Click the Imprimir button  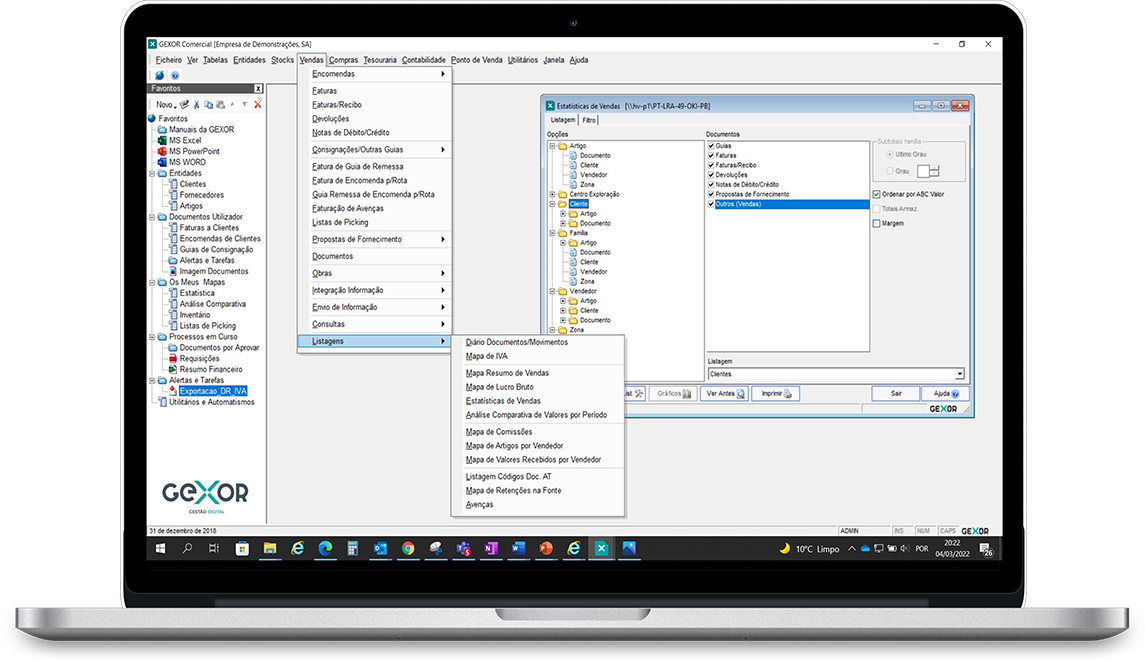click(775, 394)
